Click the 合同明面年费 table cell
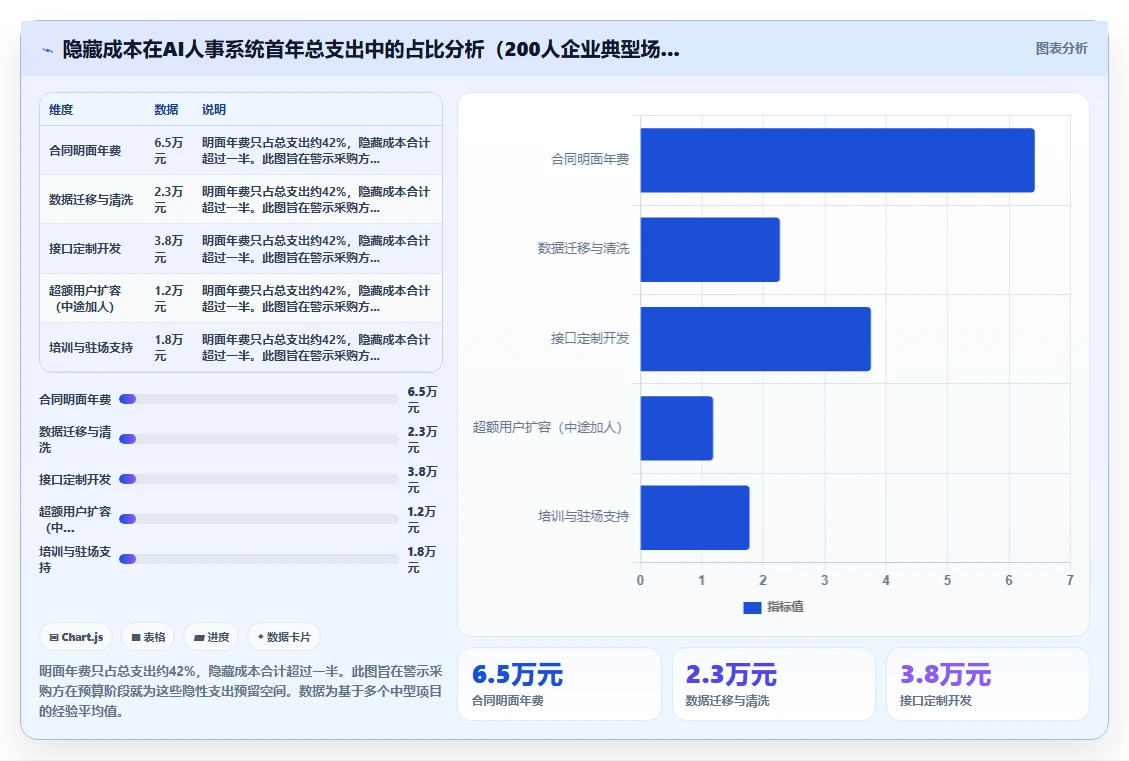Screen dimensions: 1129x761 85,150
